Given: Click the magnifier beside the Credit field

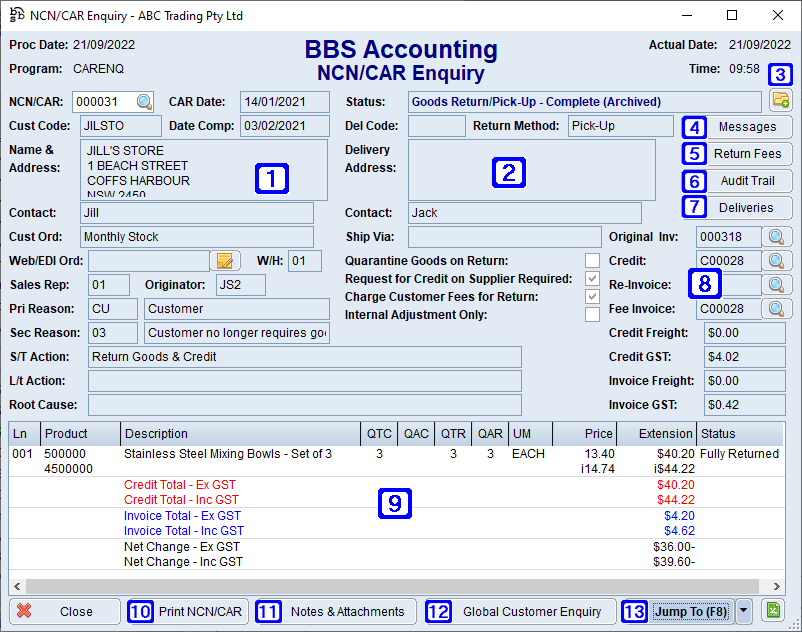Looking at the screenshot, I should click(x=775, y=261).
